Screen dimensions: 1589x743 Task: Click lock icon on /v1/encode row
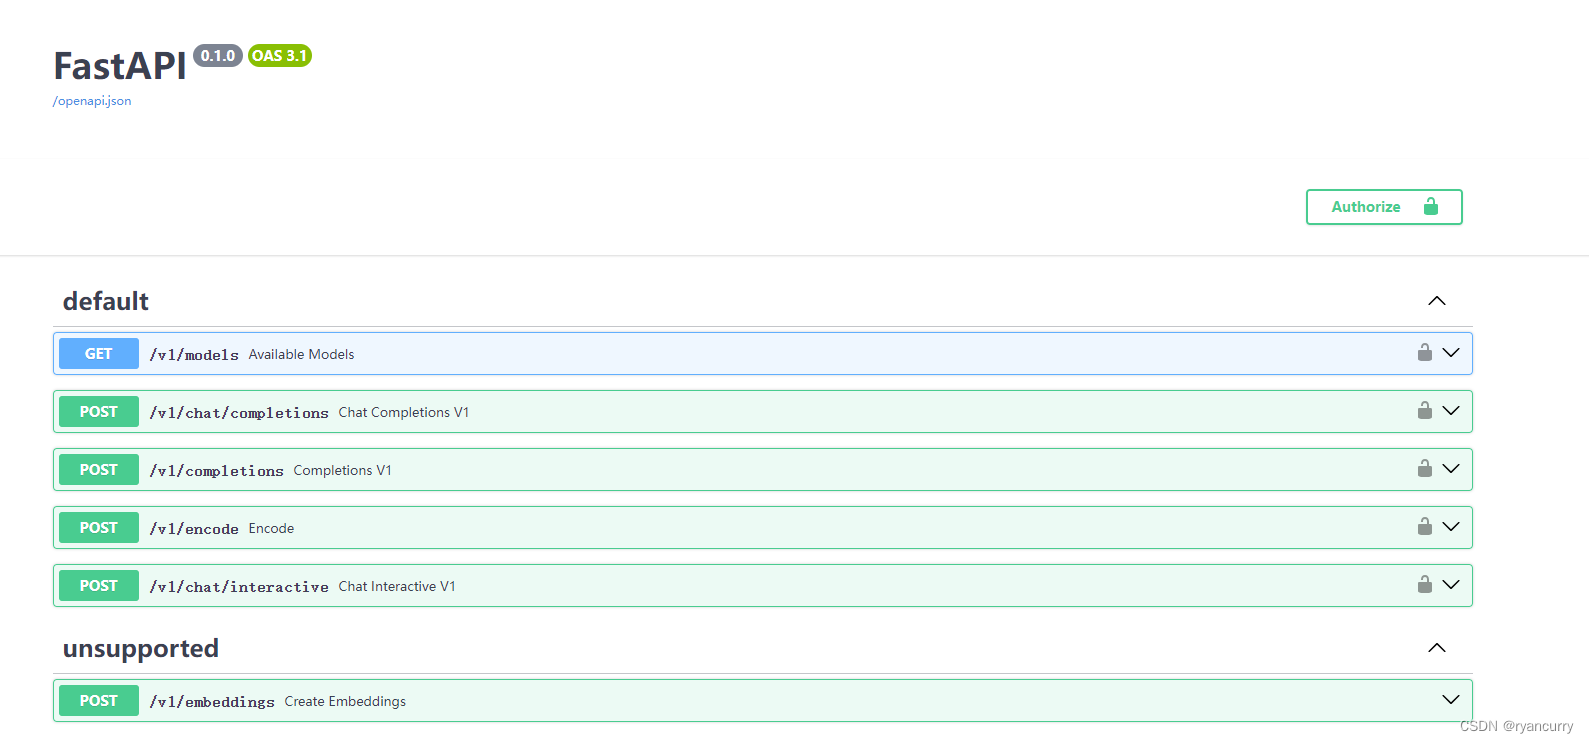click(x=1425, y=526)
